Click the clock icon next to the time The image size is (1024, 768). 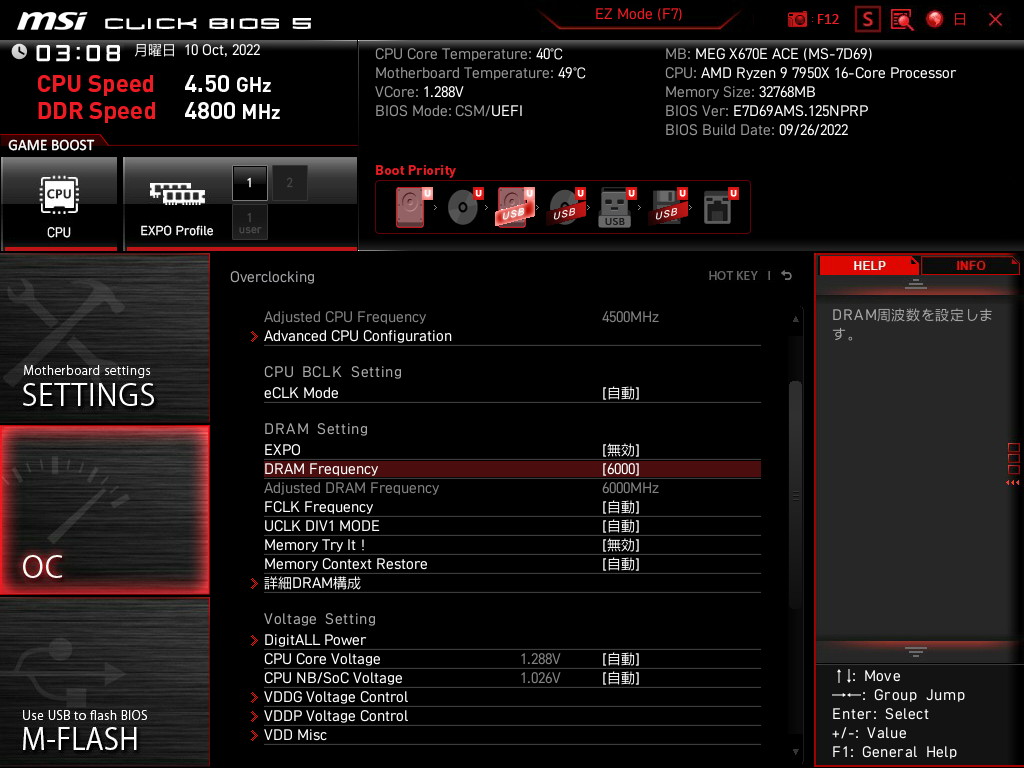[19, 52]
